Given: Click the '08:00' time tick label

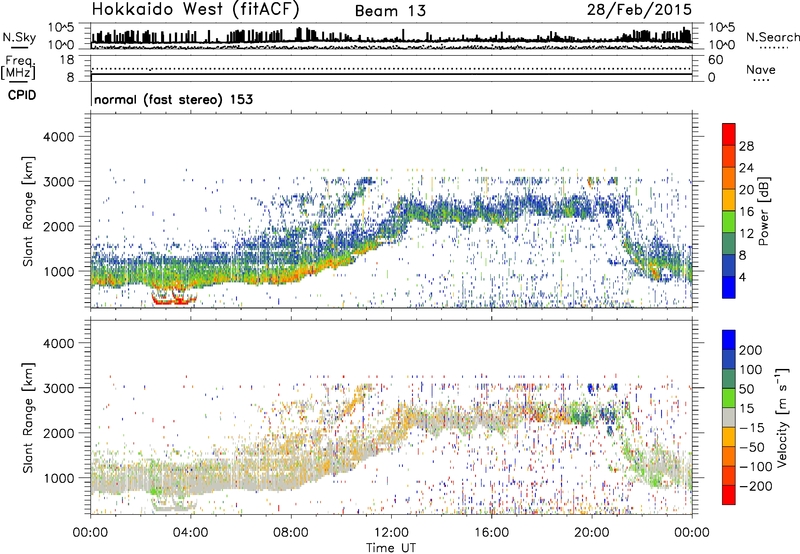Looking at the screenshot, I should point(291,533).
